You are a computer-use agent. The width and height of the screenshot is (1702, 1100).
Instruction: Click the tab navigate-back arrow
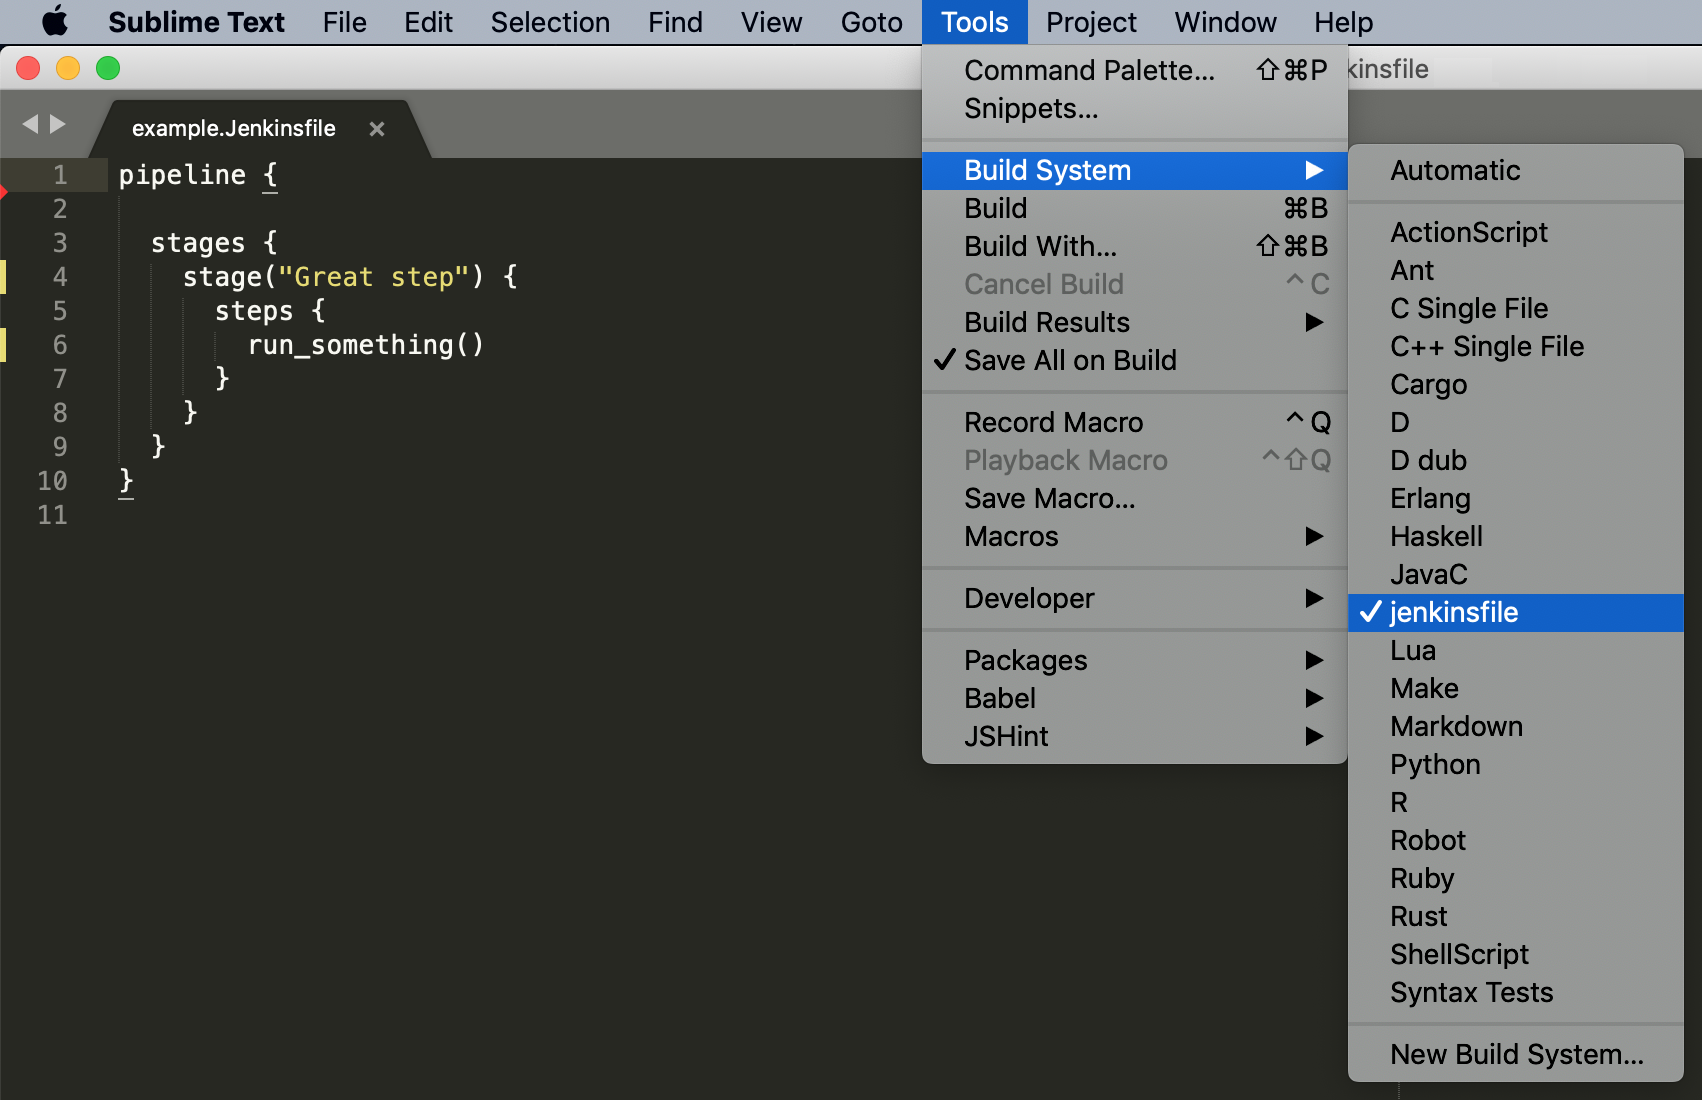[x=30, y=124]
